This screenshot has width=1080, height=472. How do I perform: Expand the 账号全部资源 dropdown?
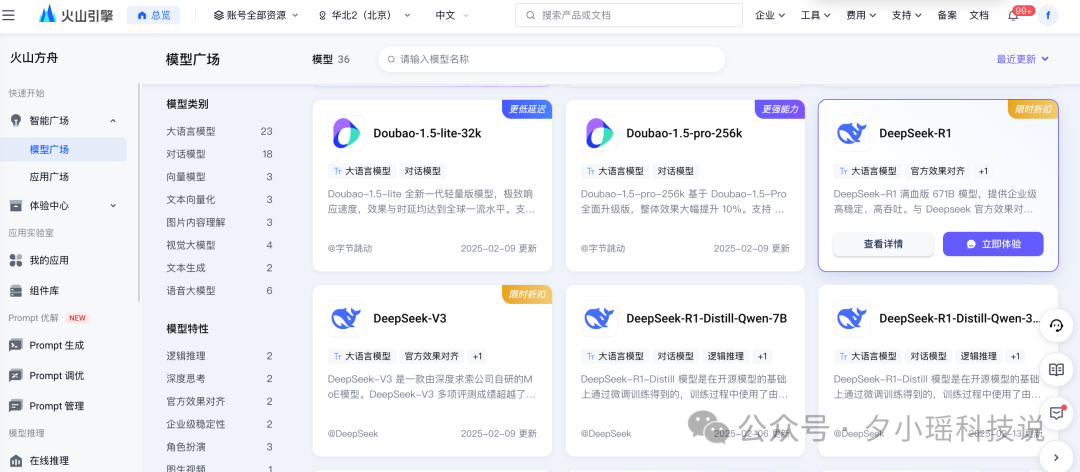pos(256,14)
